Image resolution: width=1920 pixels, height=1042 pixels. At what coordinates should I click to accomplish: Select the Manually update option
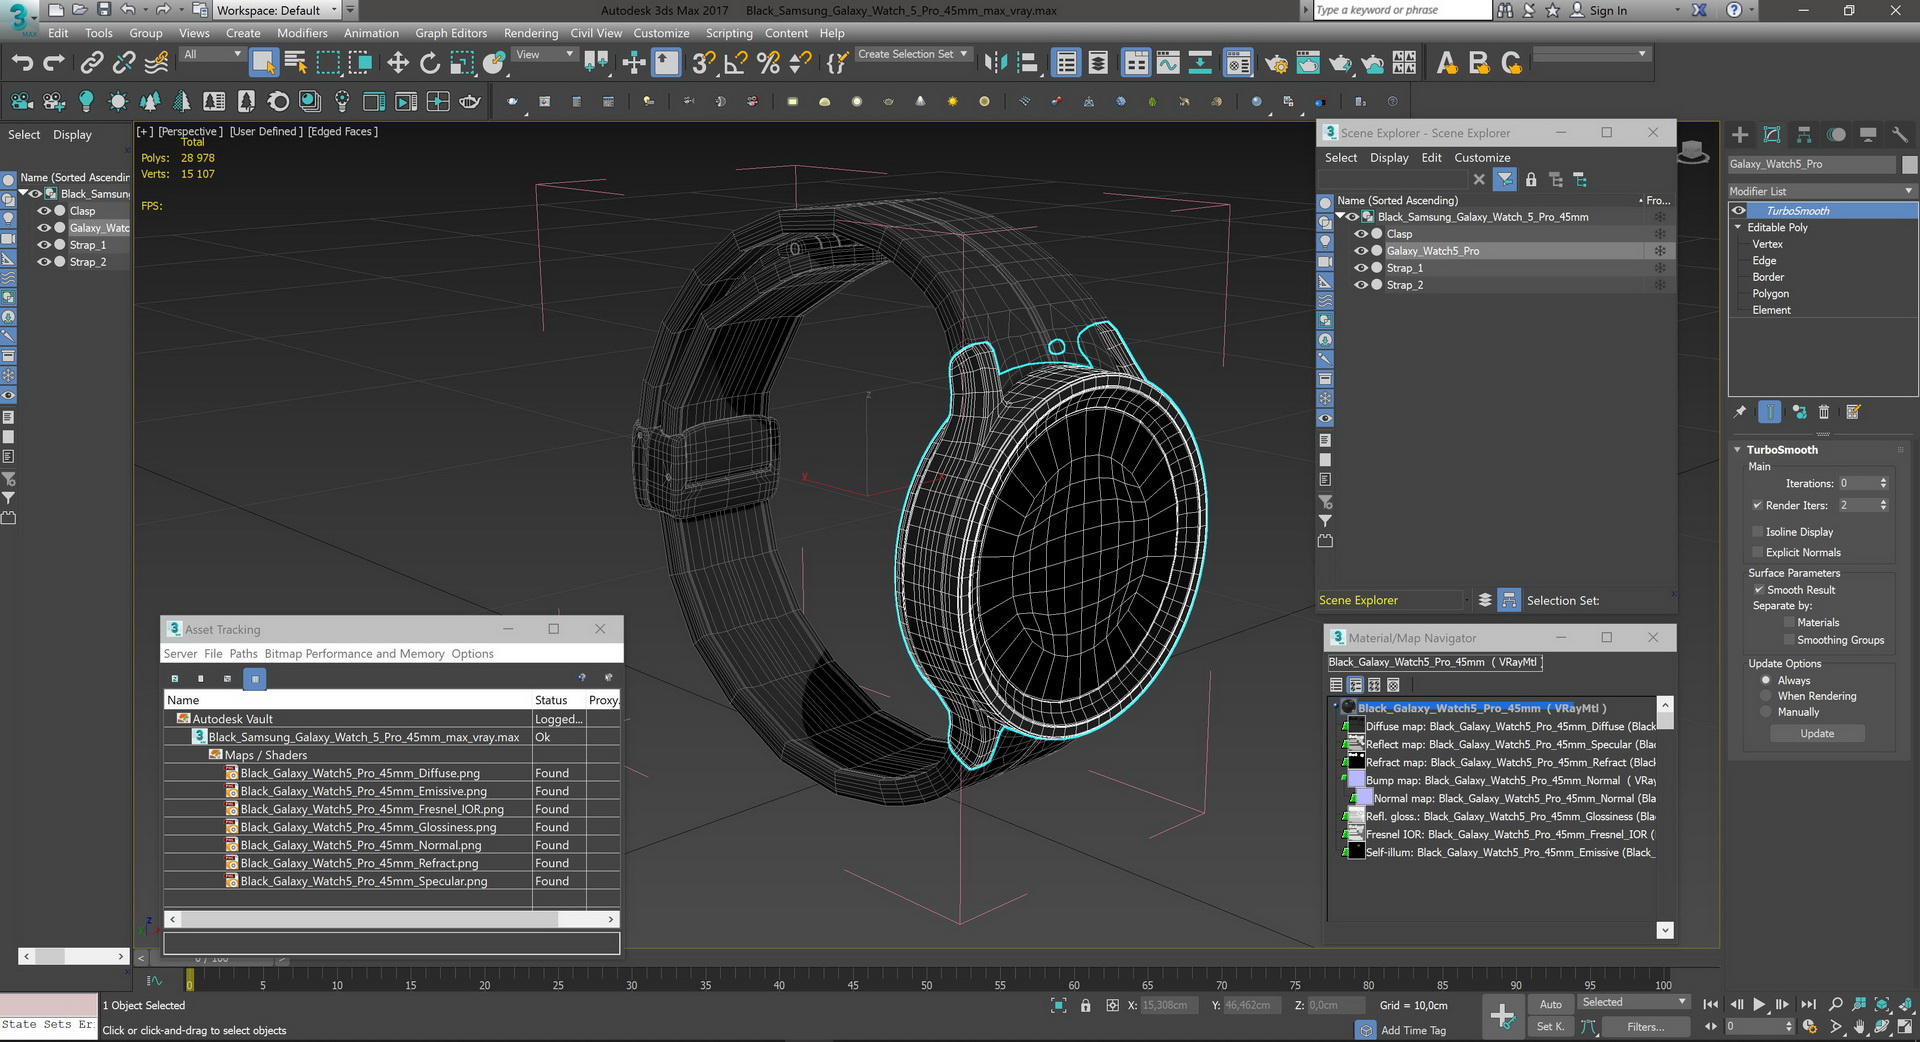(1766, 712)
